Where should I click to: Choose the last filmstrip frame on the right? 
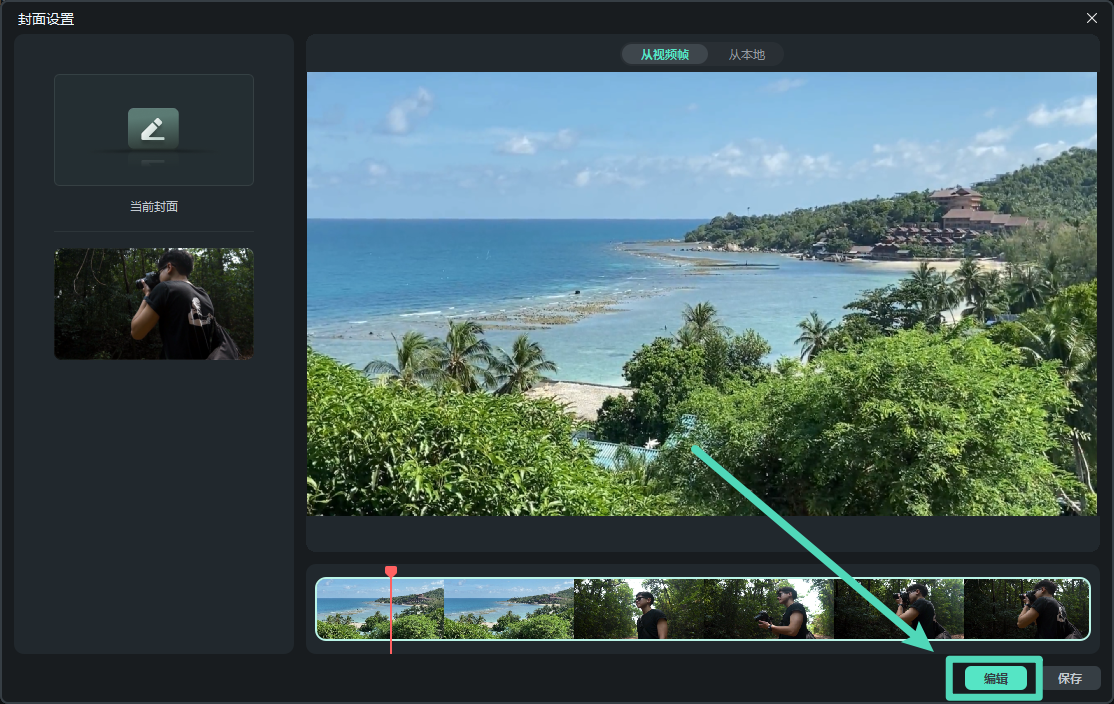[x=1026, y=609]
